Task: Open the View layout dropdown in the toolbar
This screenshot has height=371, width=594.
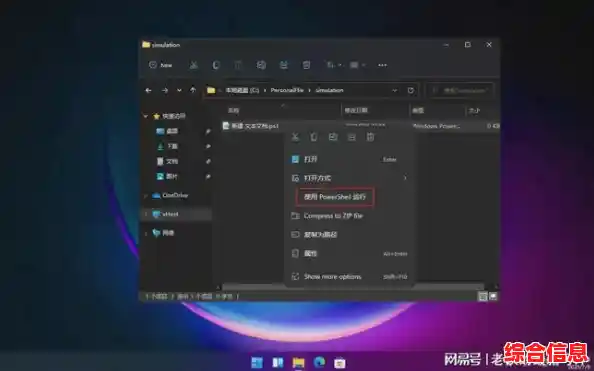Action: click(x=357, y=65)
